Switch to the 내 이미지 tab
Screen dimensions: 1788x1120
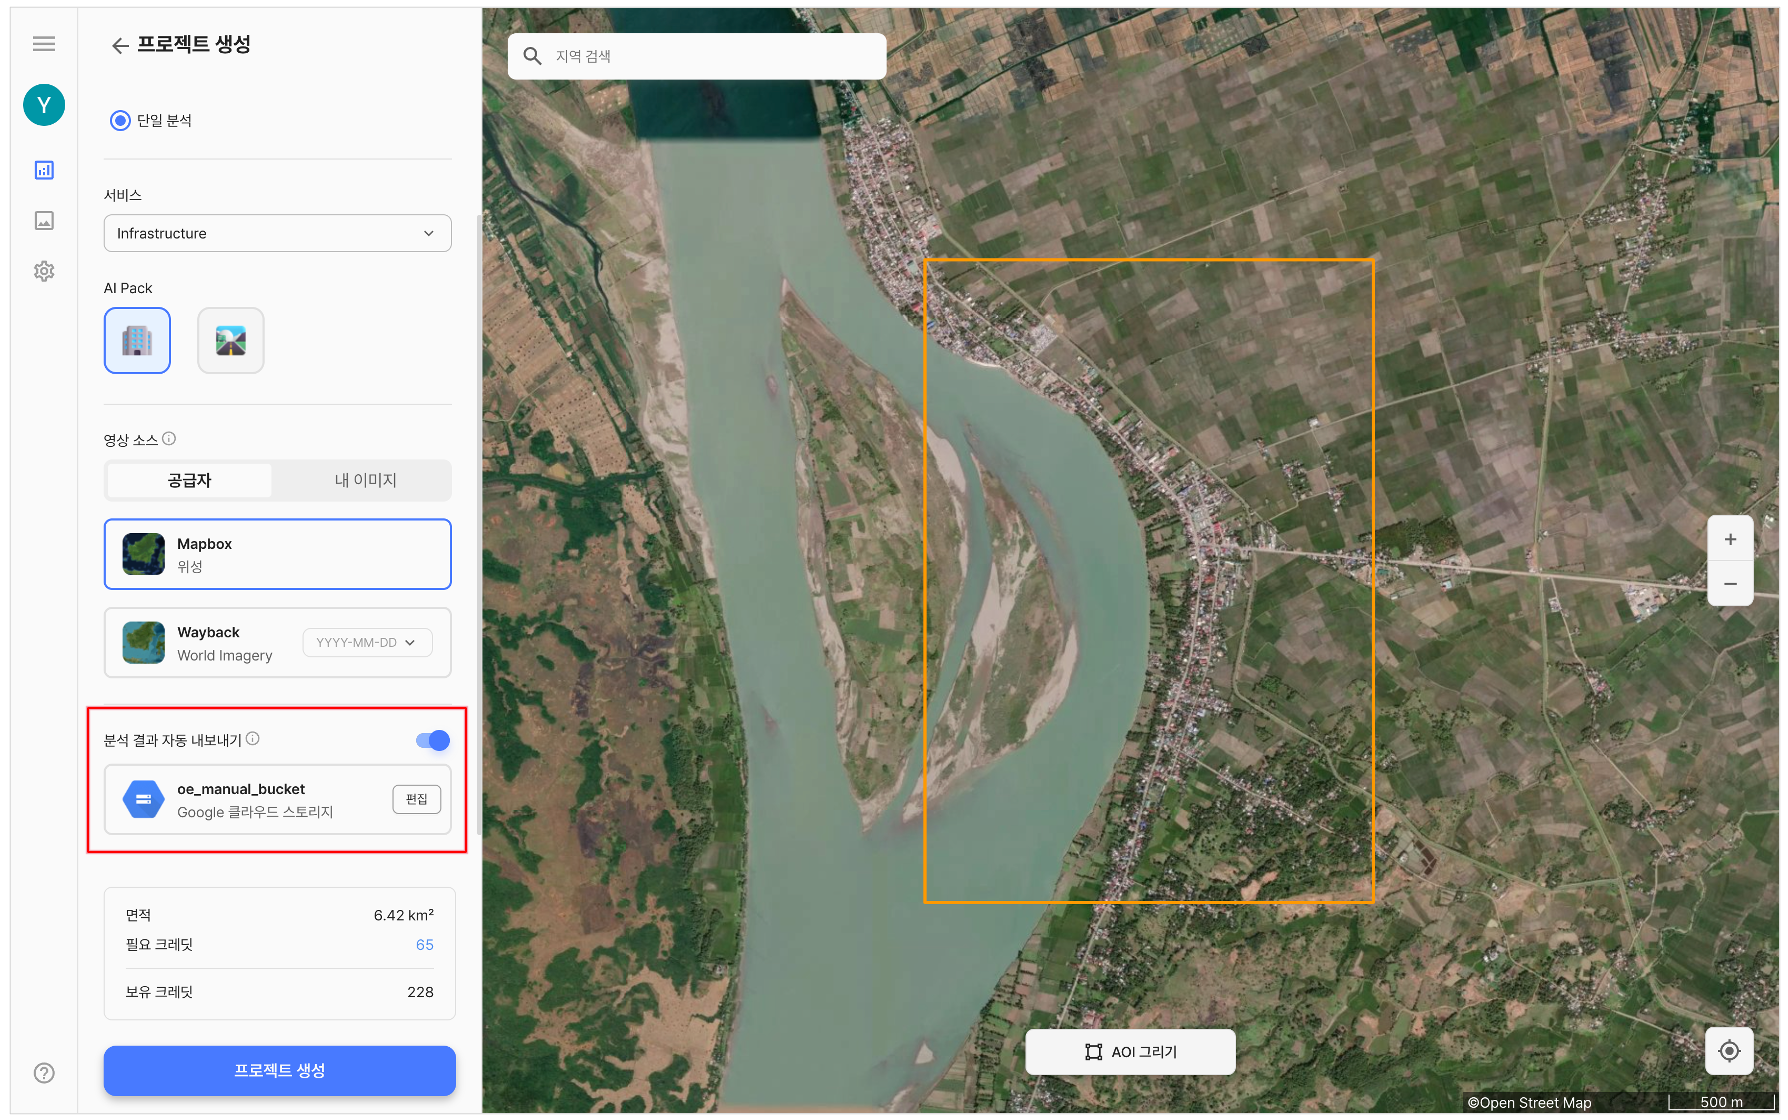click(x=365, y=481)
